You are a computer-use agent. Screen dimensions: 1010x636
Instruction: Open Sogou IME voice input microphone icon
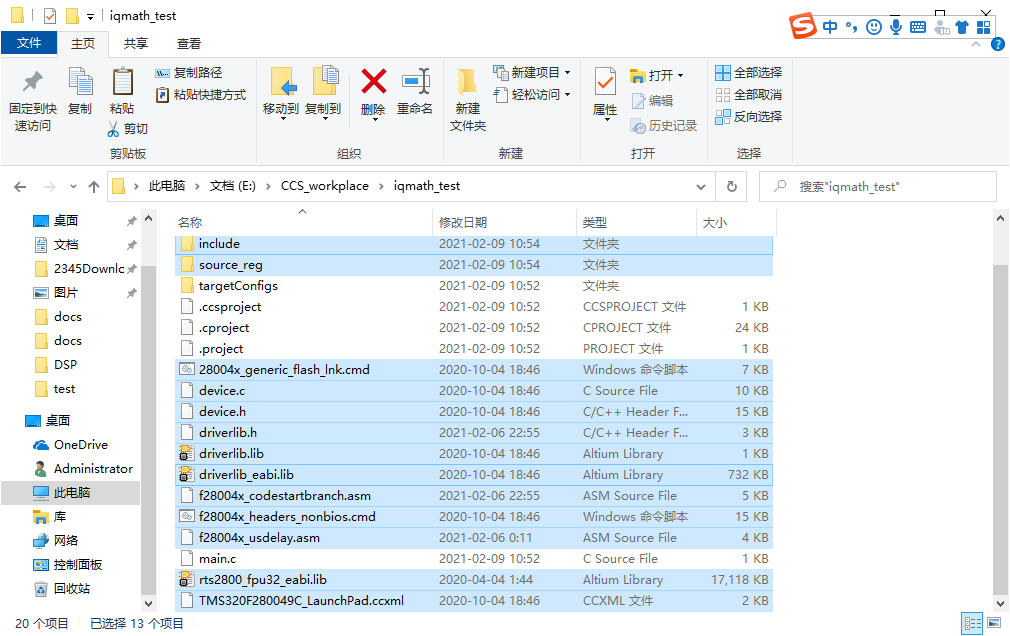coord(893,27)
